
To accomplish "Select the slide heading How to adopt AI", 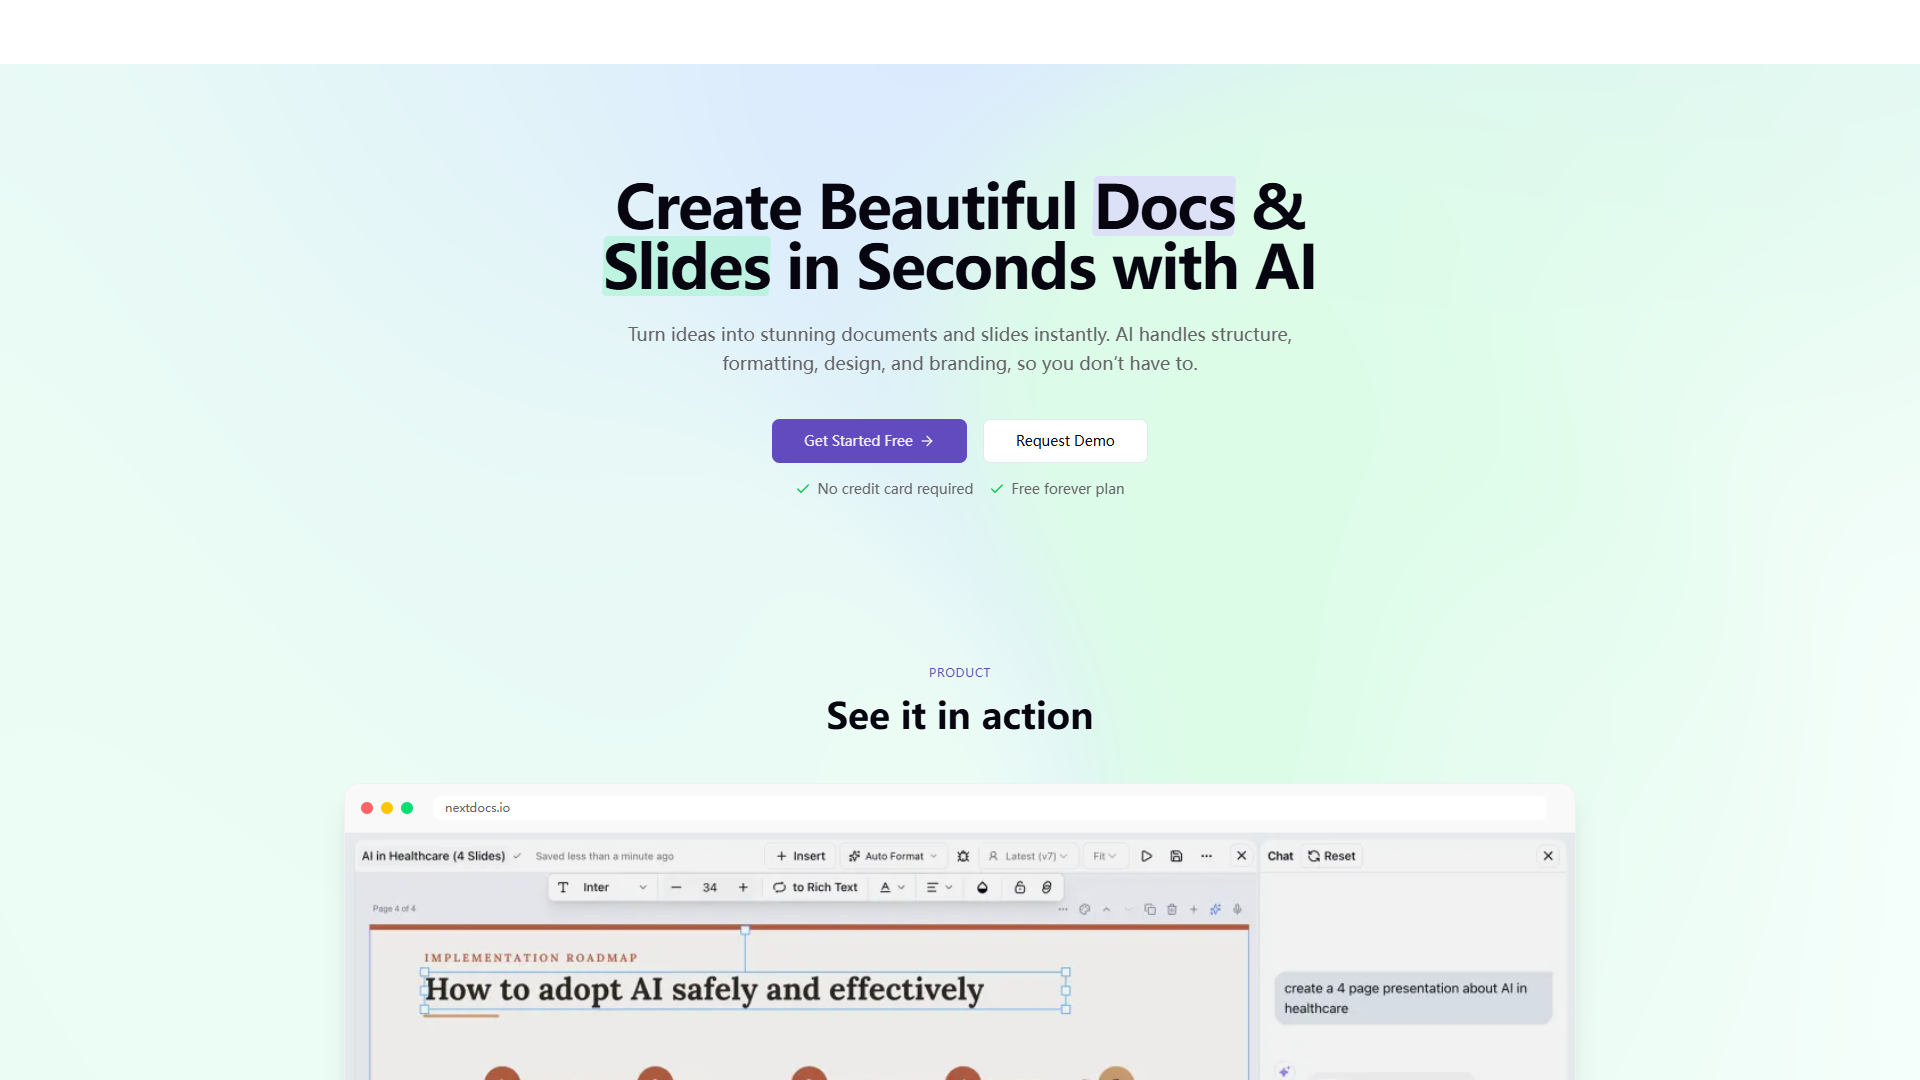I will 705,990.
